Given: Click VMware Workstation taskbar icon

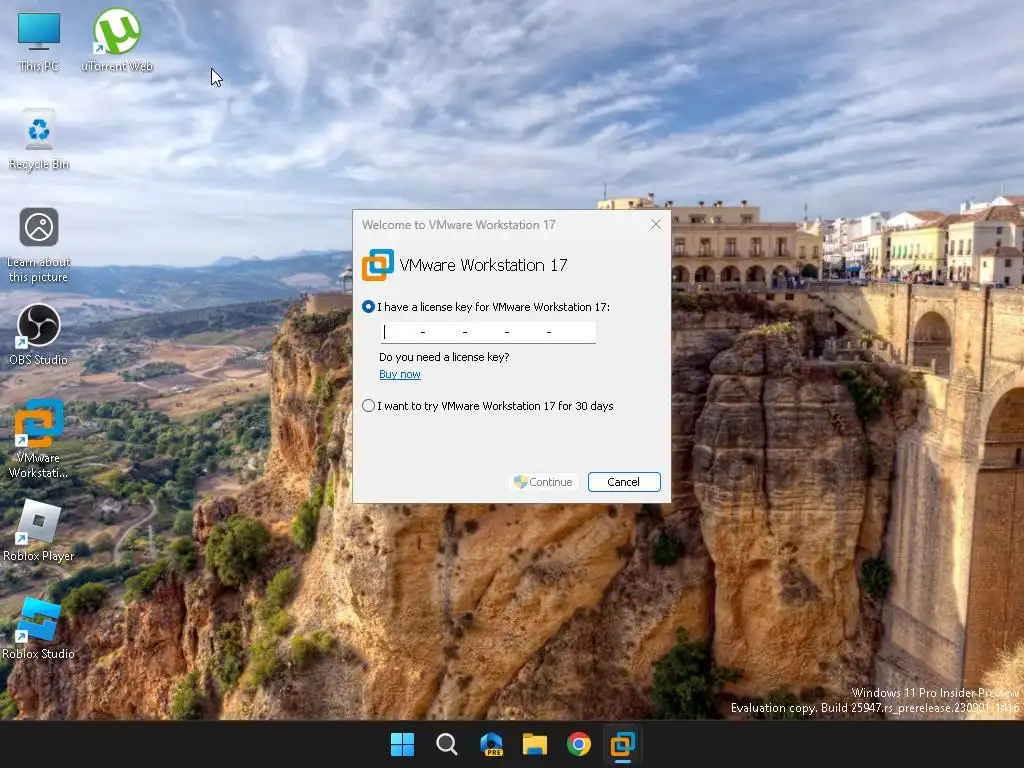Looking at the screenshot, I should click(622, 744).
